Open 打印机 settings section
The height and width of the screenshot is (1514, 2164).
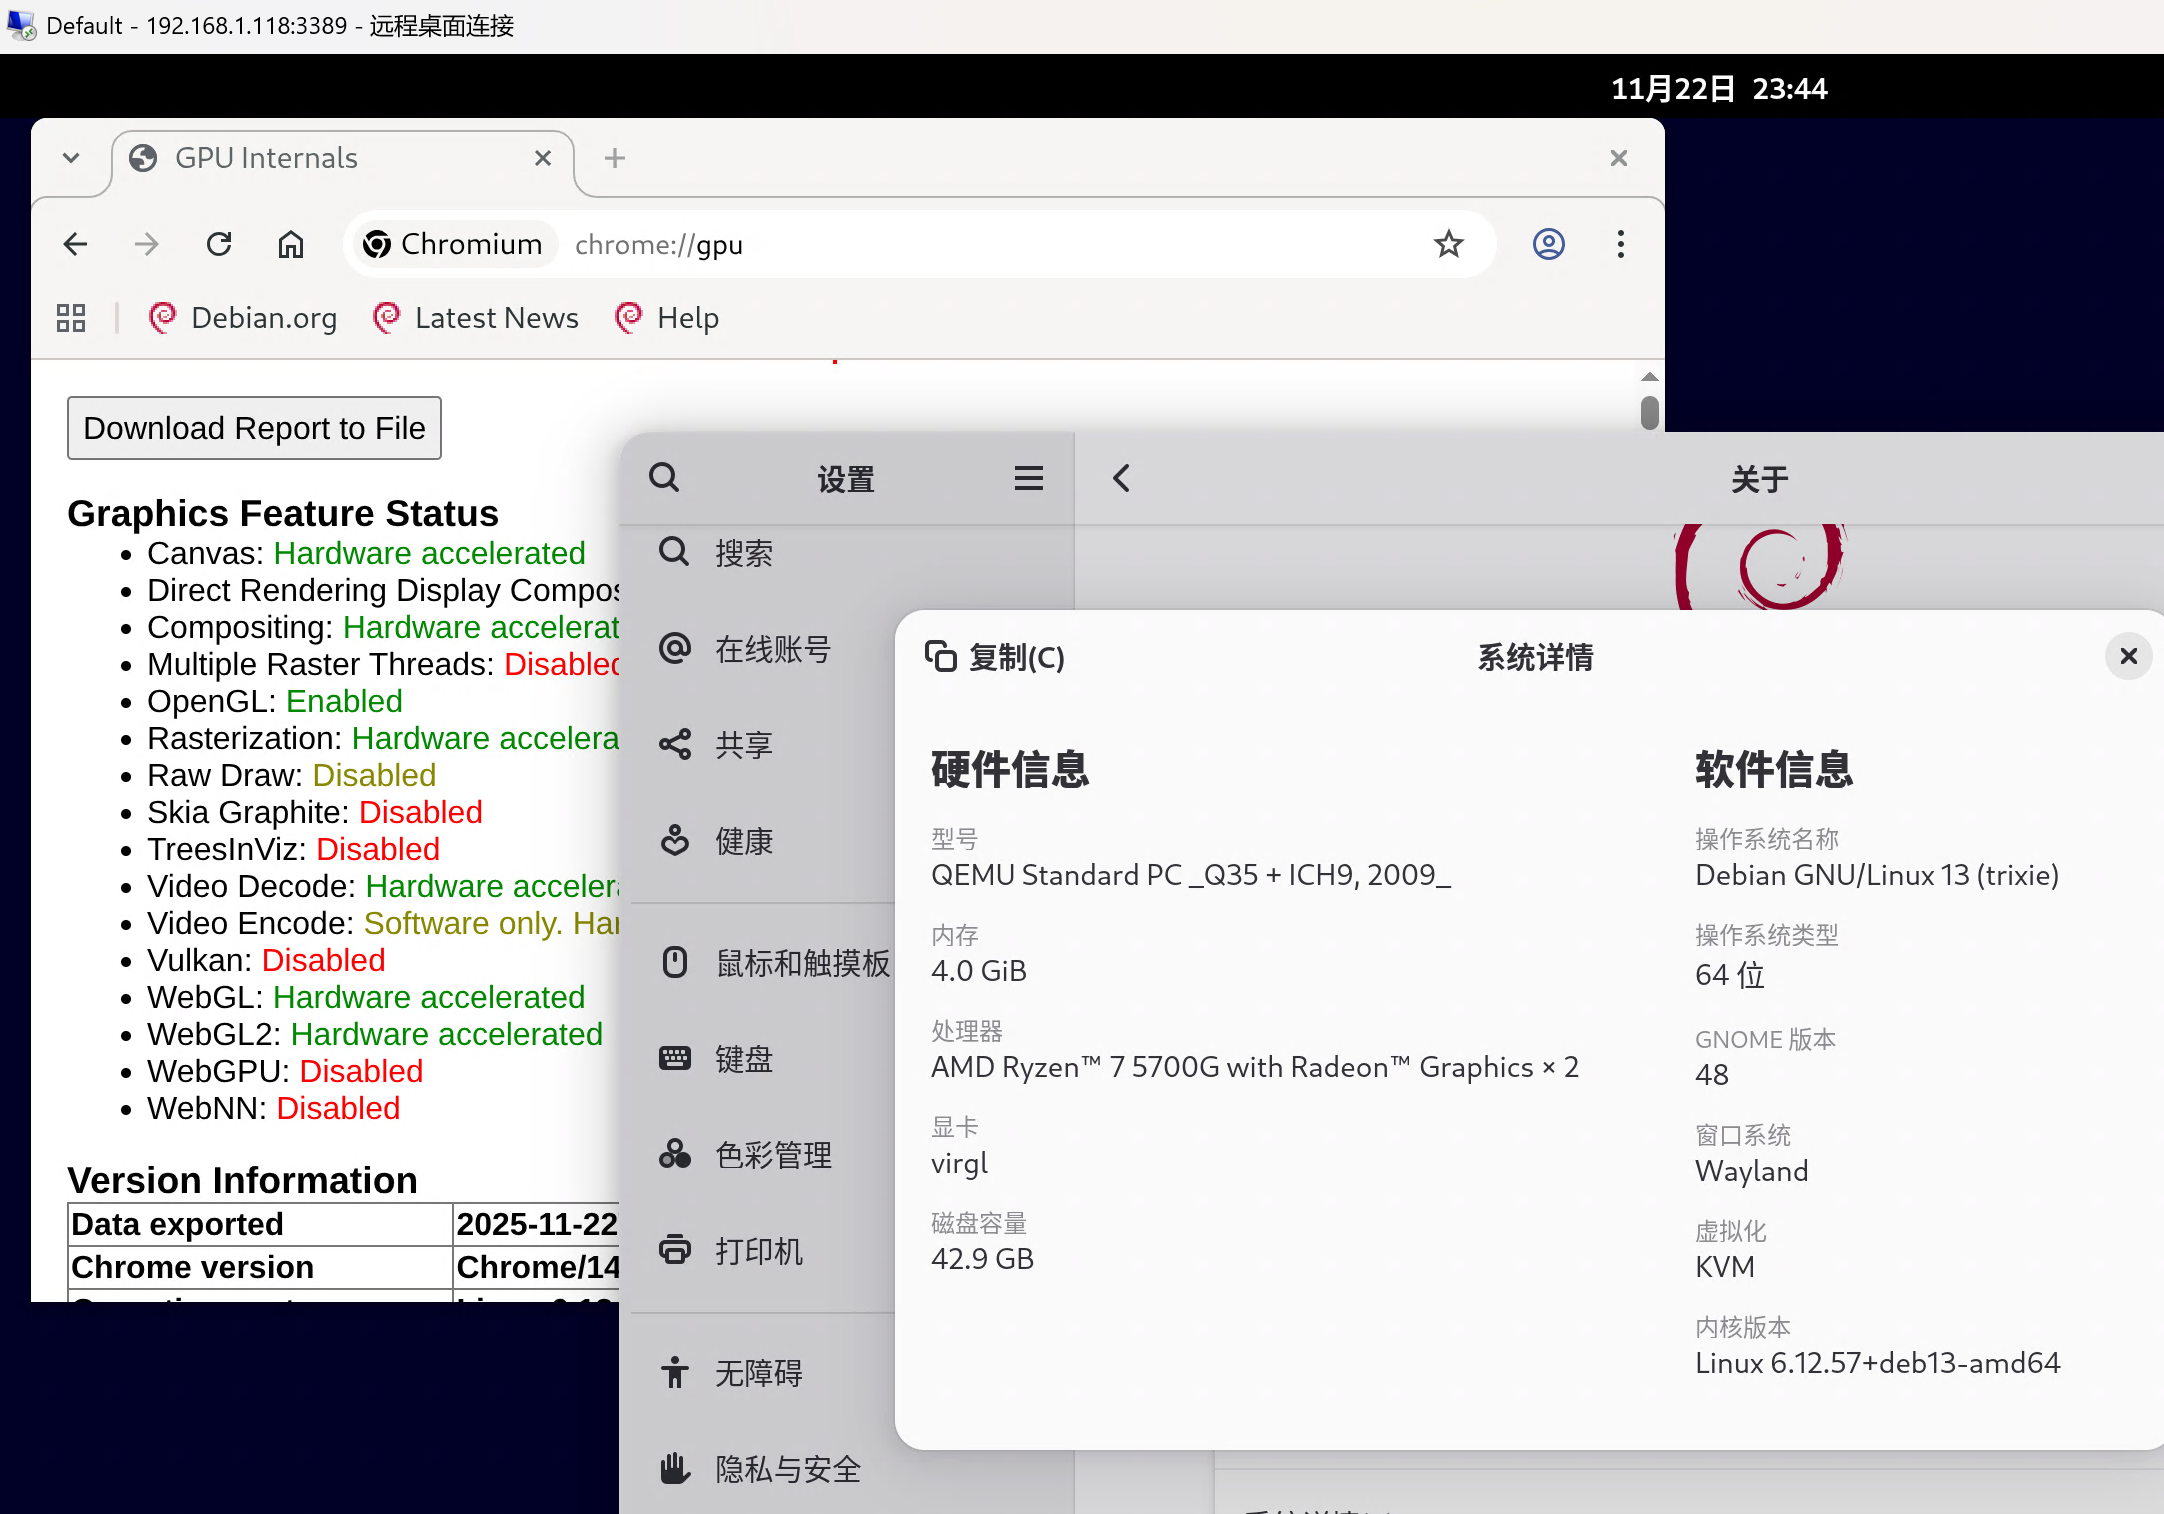coord(758,1251)
